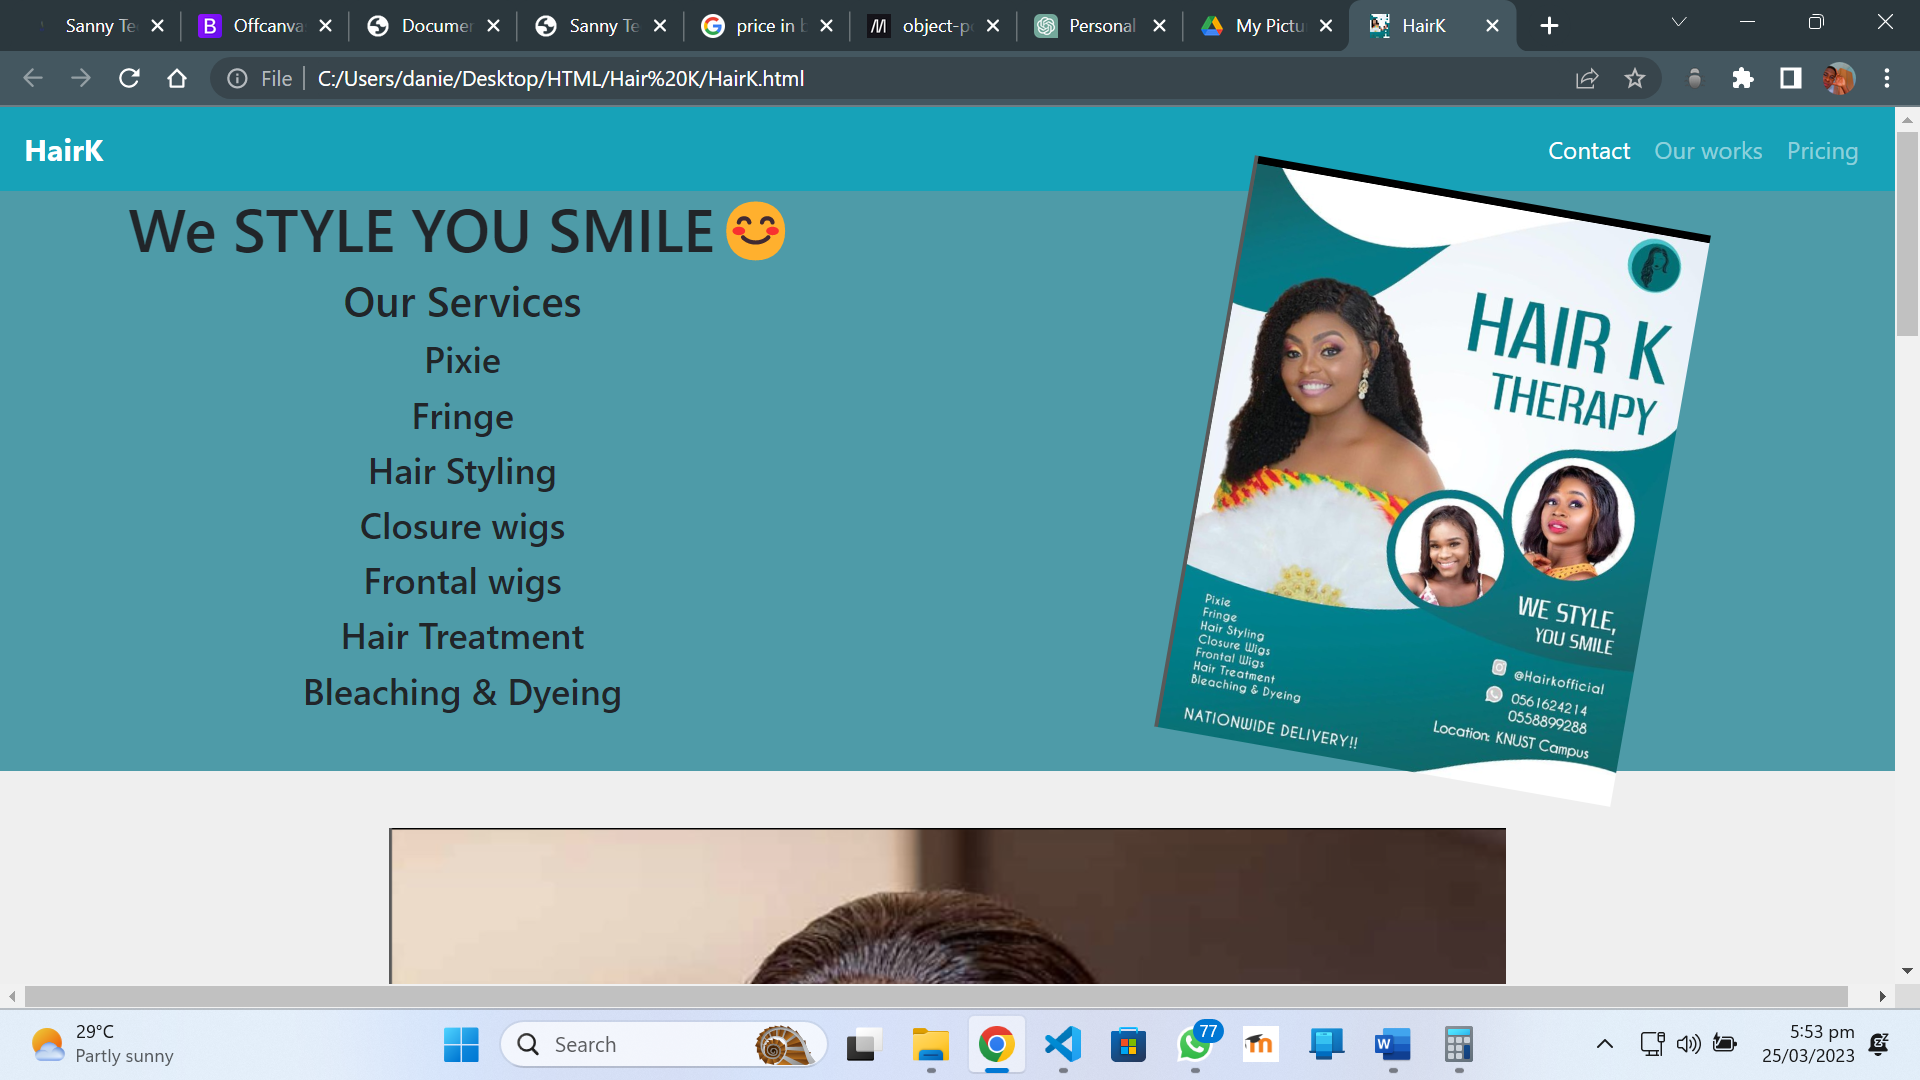The width and height of the screenshot is (1920, 1080).
Task: Open Calculator from taskbar
Action: [x=1458, y=1045]
